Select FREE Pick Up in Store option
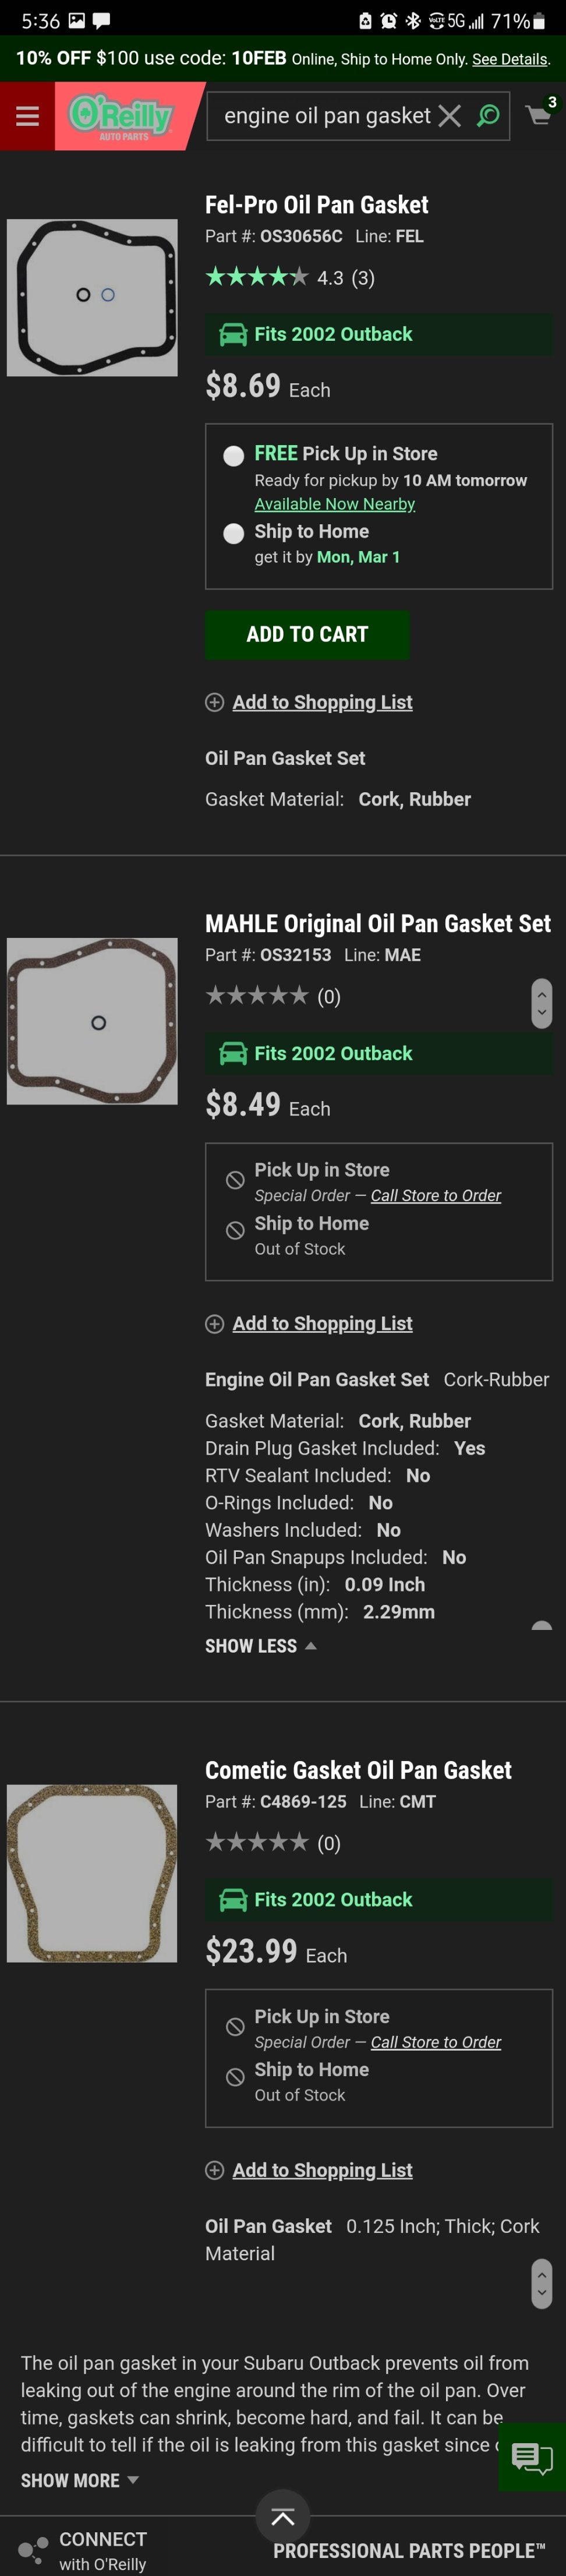Image resolution: width=566 pixels, height=2576 pixels. pyautogui.click(x=233, y=455)
